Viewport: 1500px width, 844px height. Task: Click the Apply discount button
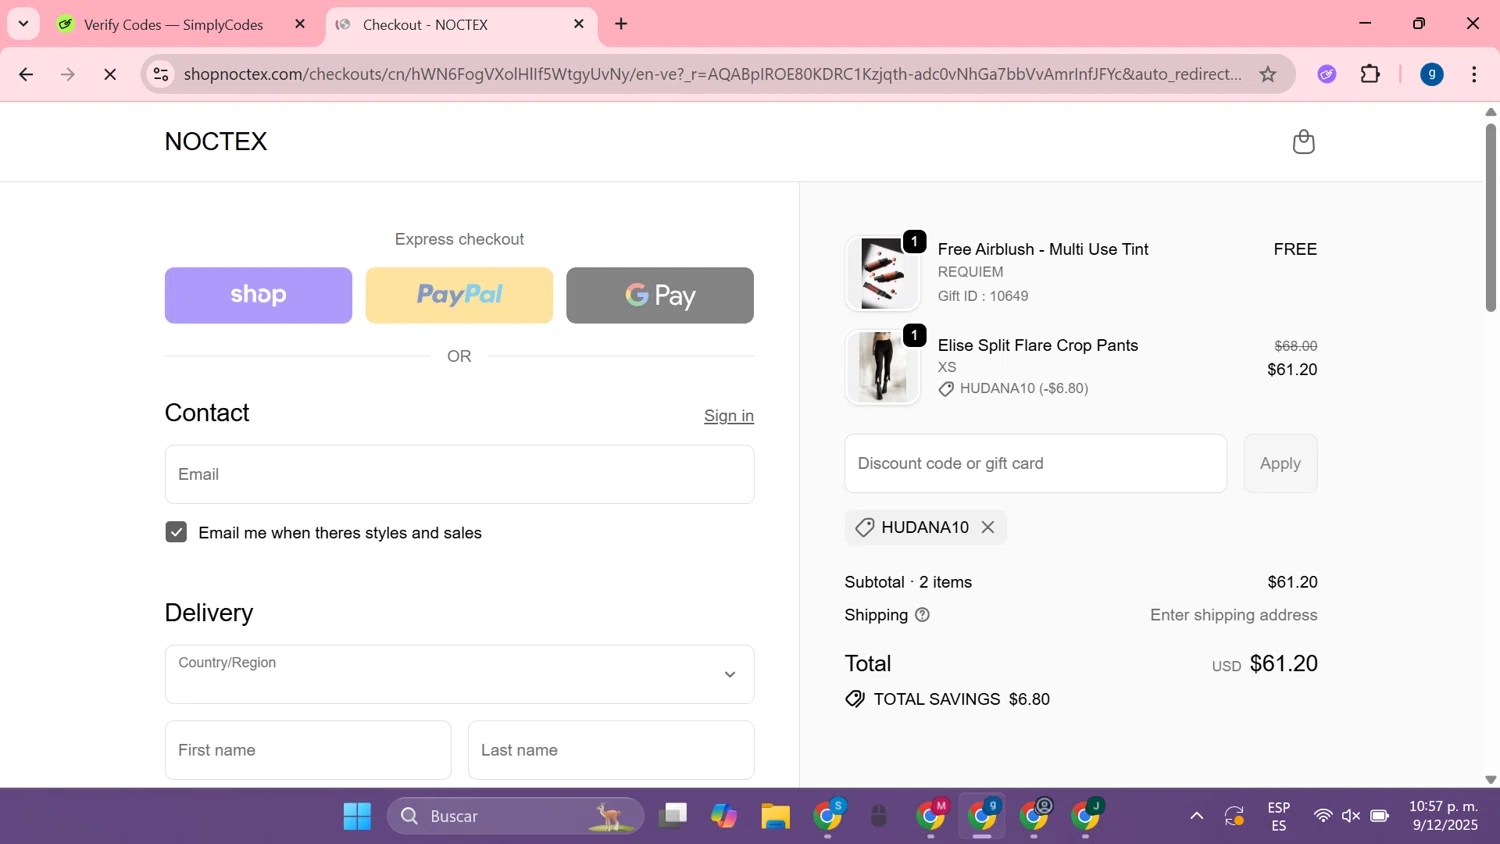point(1280,463)
